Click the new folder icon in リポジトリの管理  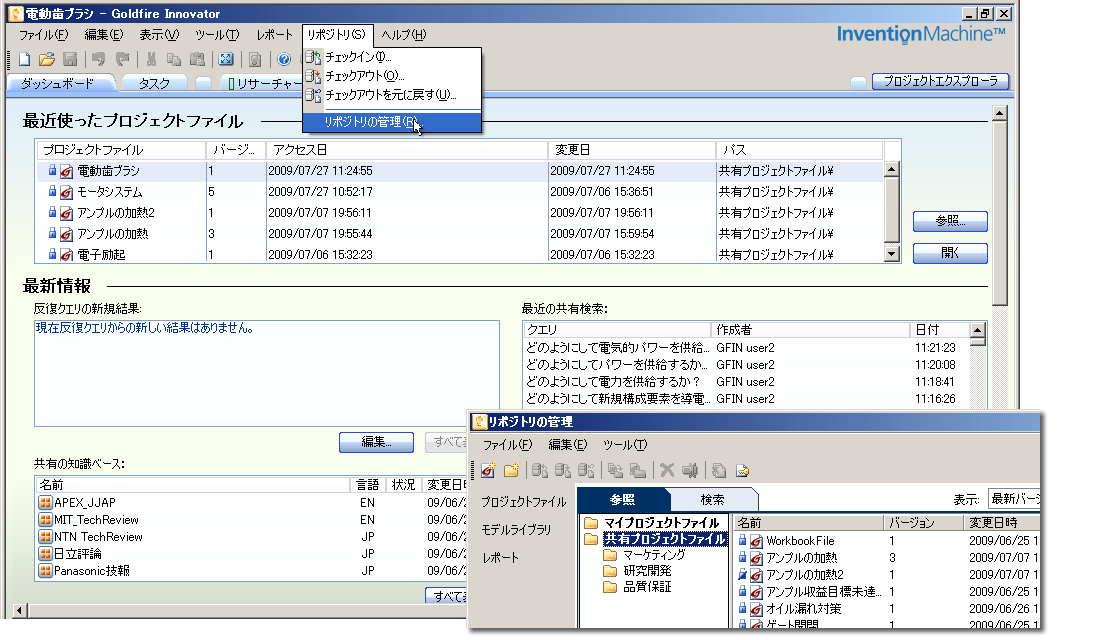[x=511, y=470]
